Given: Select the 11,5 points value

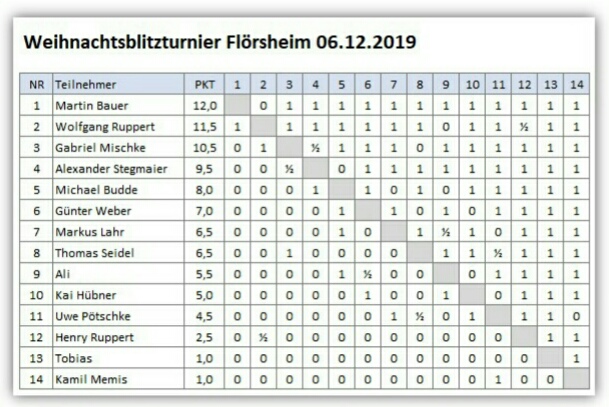Looking at the screenshot, I should (204, 127).
